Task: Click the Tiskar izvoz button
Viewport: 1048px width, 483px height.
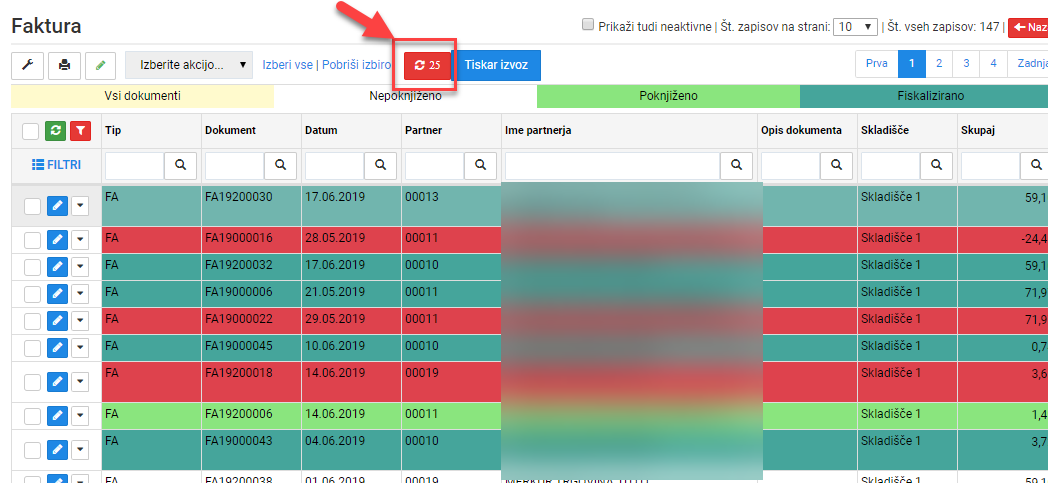Action: coord(497,65)
